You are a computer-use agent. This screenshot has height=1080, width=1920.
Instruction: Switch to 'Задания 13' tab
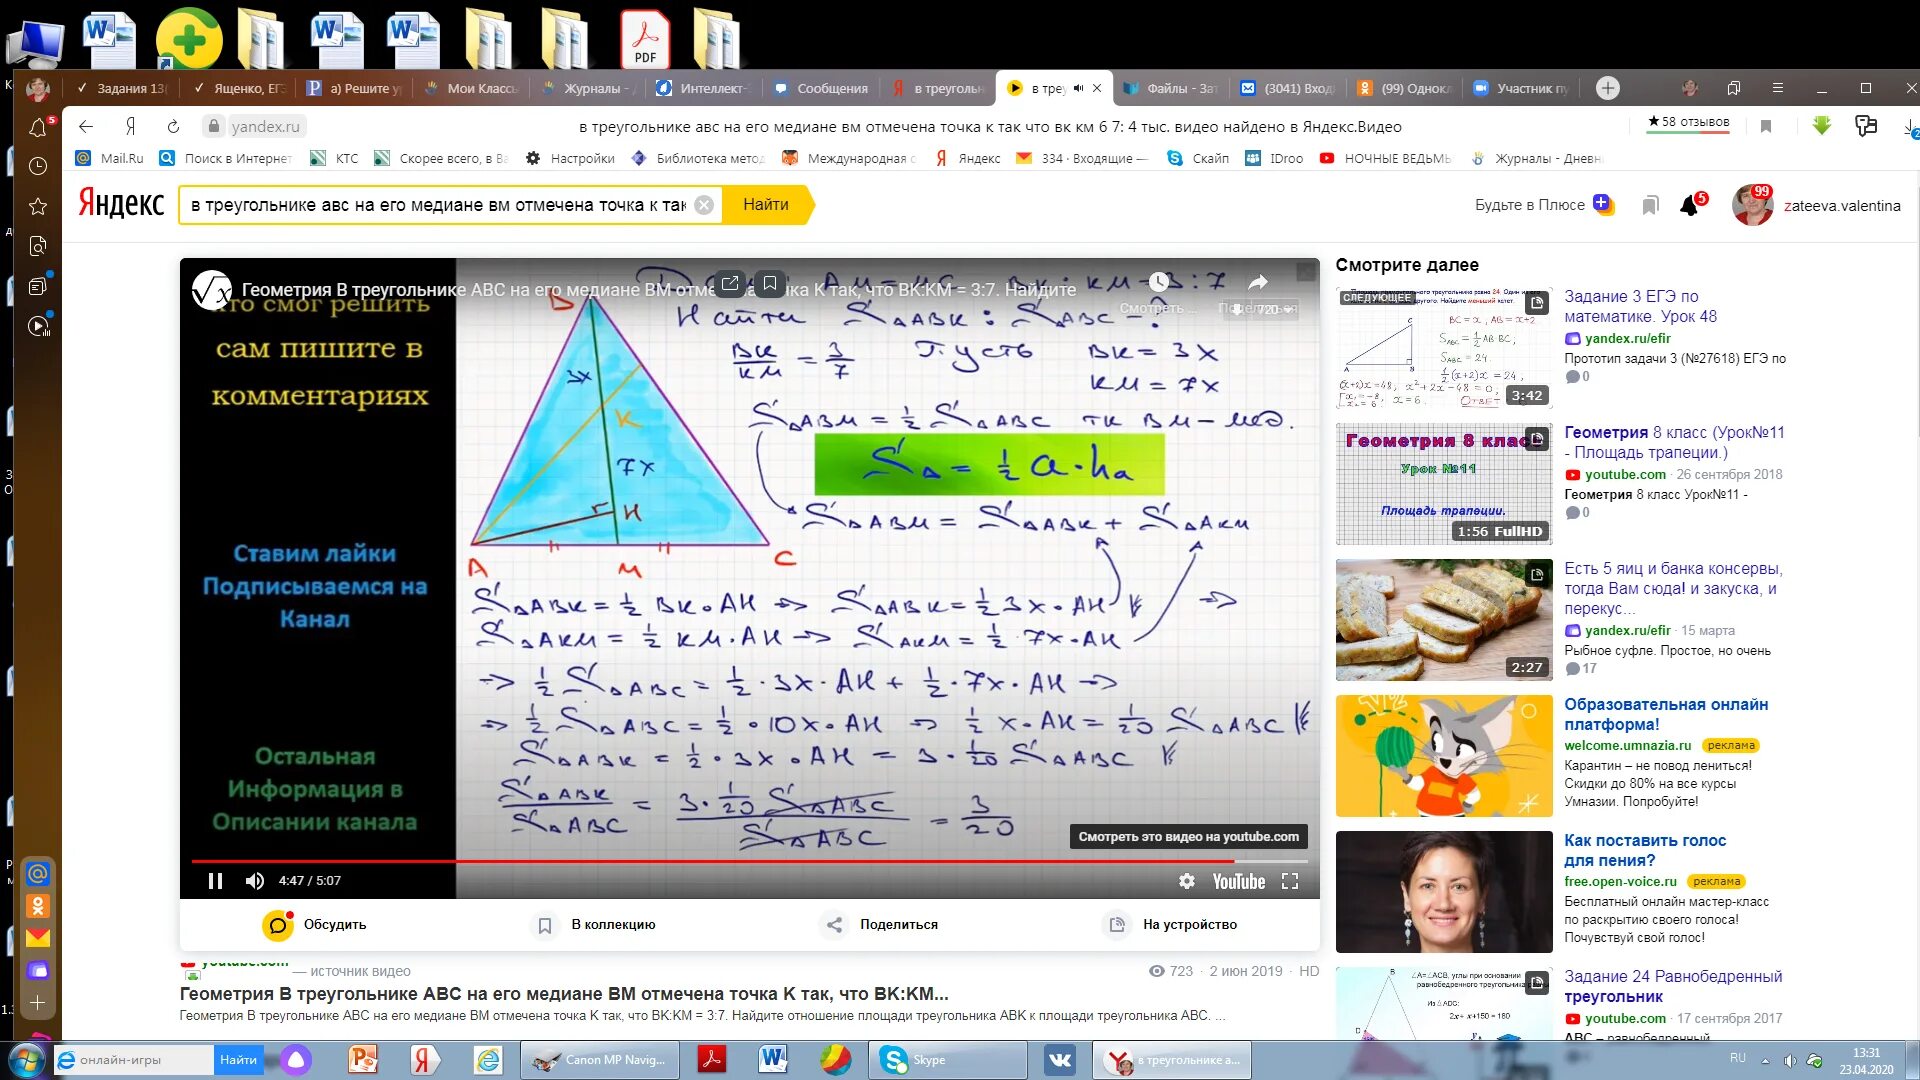click(x=122, y=88)
